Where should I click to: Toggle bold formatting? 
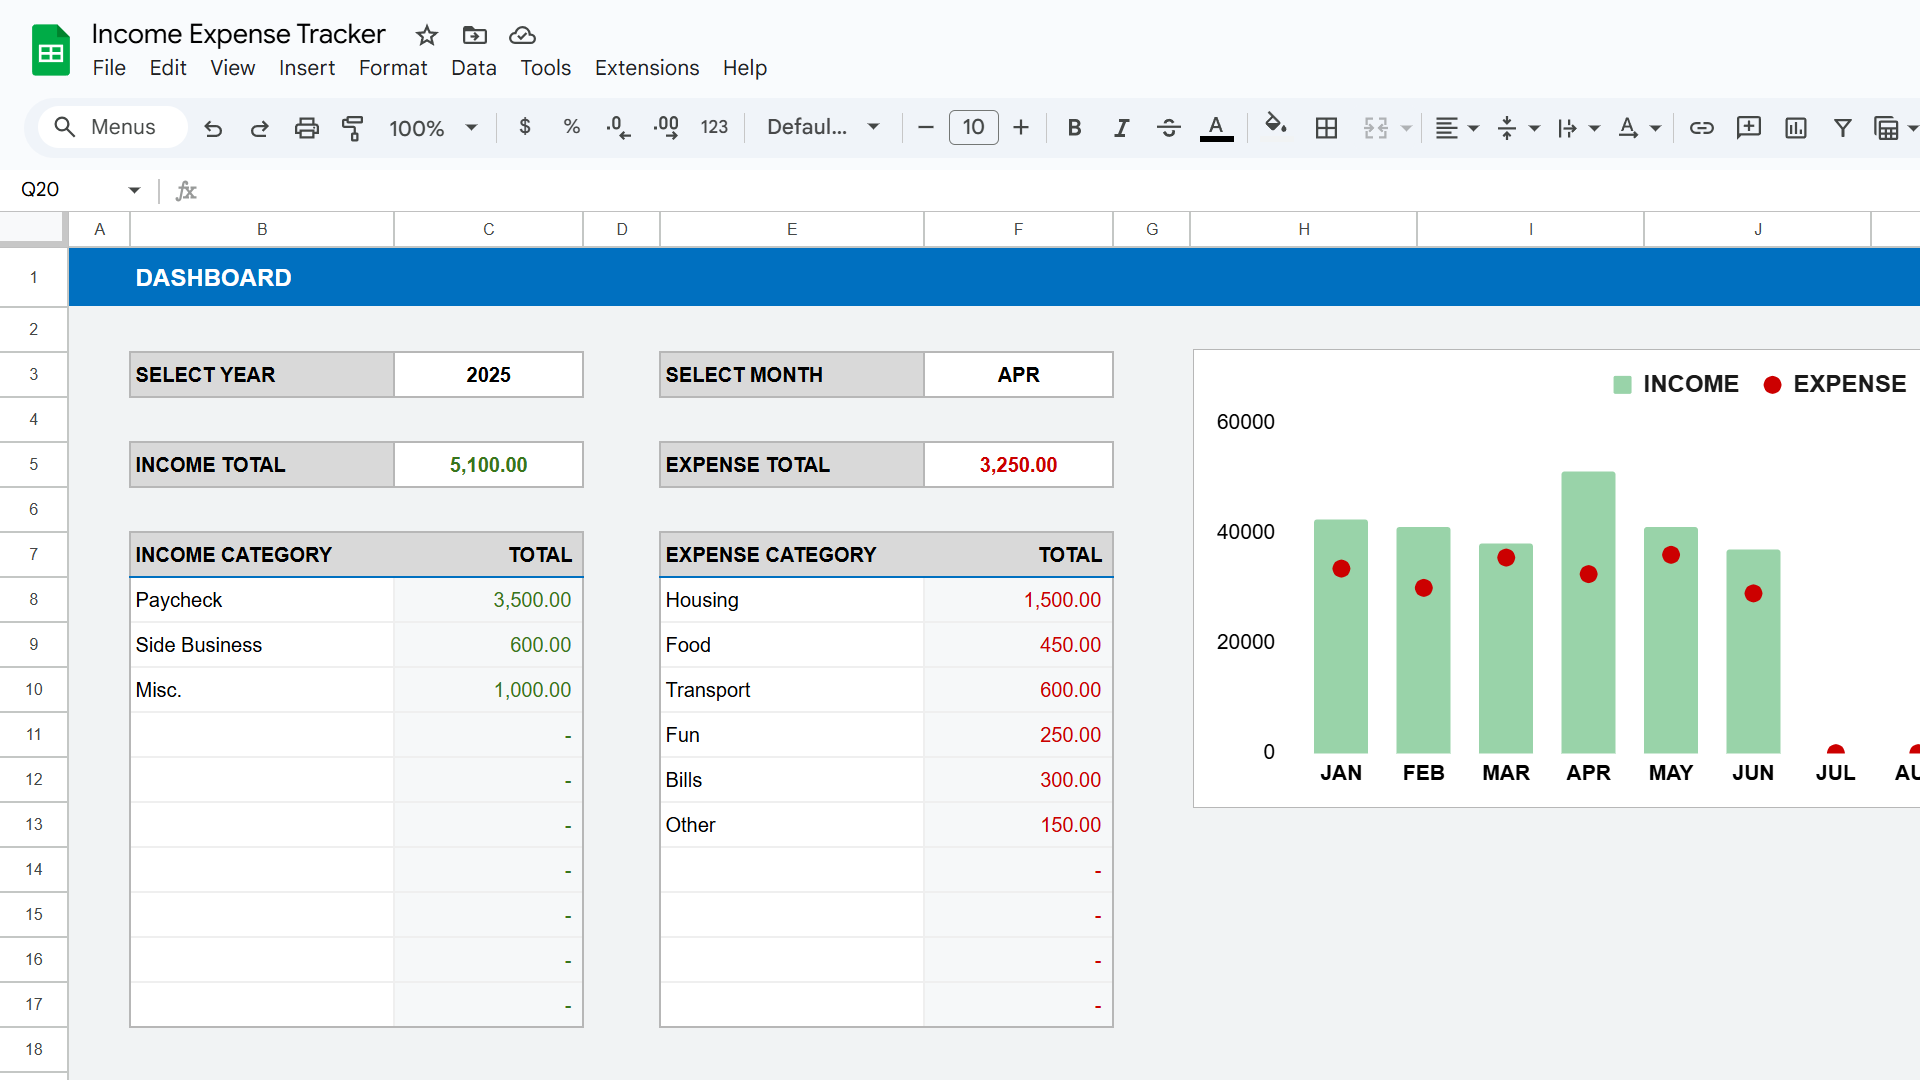(1074, 128)
